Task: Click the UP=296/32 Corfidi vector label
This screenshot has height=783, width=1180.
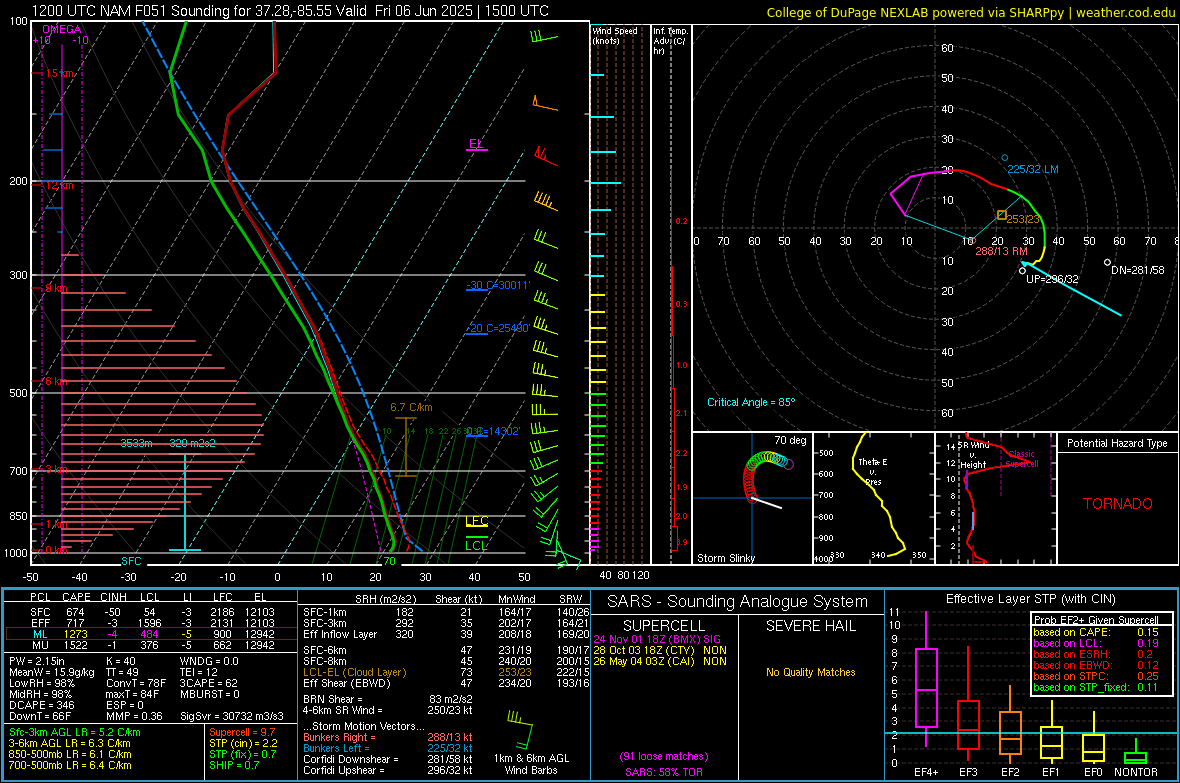Action: tap(1052, 279)
